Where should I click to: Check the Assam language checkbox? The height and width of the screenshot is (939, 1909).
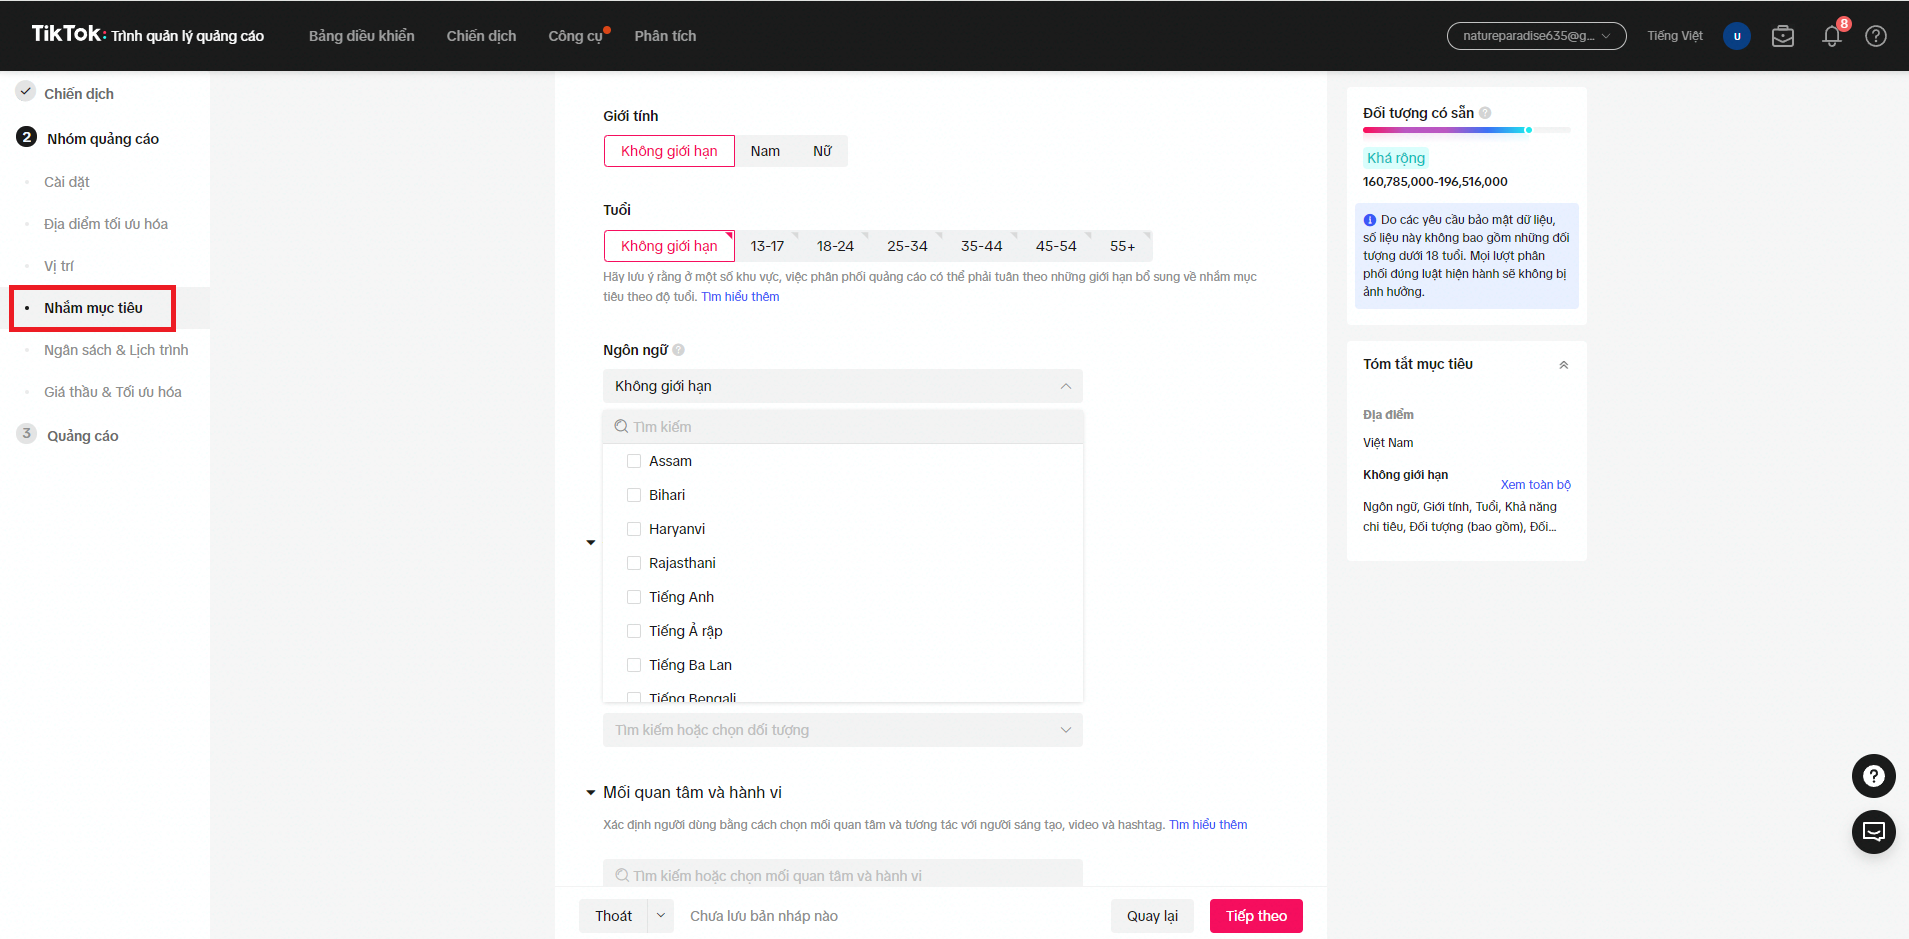coord(633,461)
